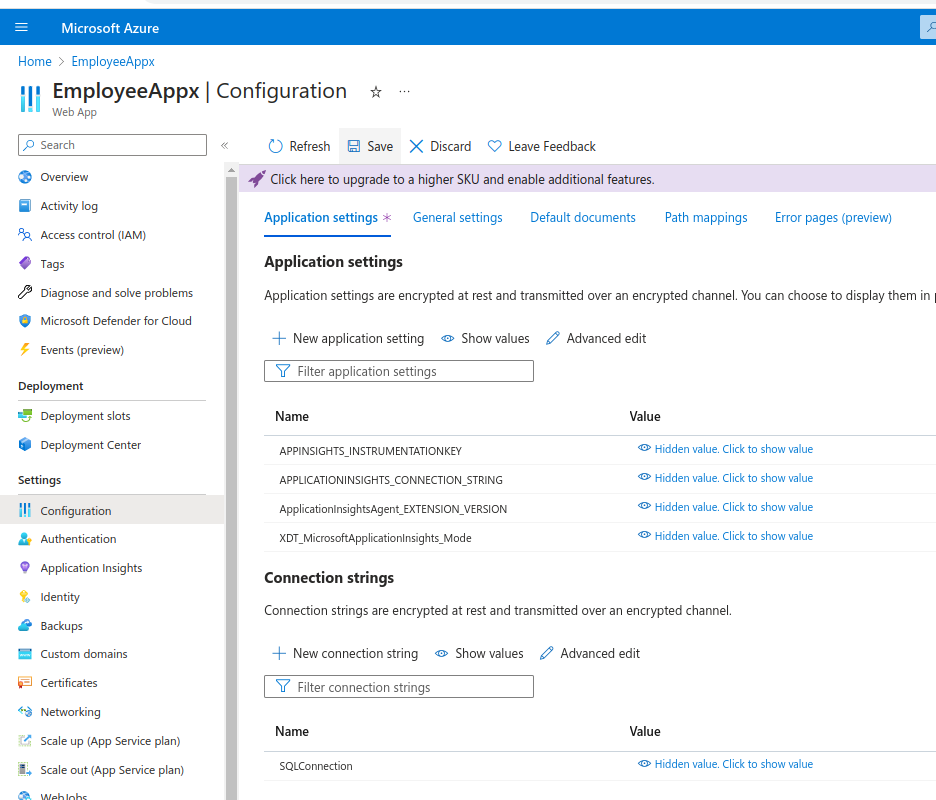936x800 pixels.
Task: Switch to the Application settings tab
Action: pyautogui.click(x=321, y=217)
